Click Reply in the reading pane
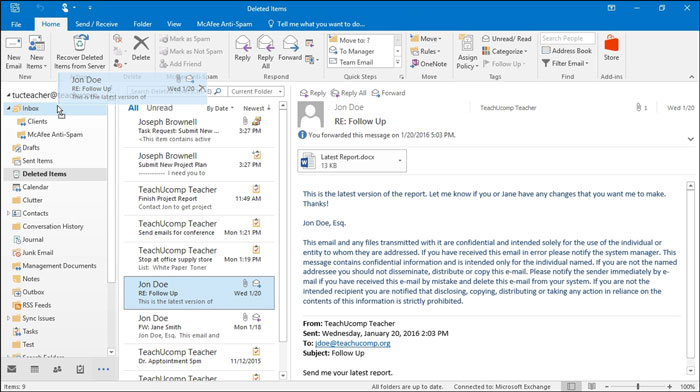700x392 pixels. coord(313,93)
